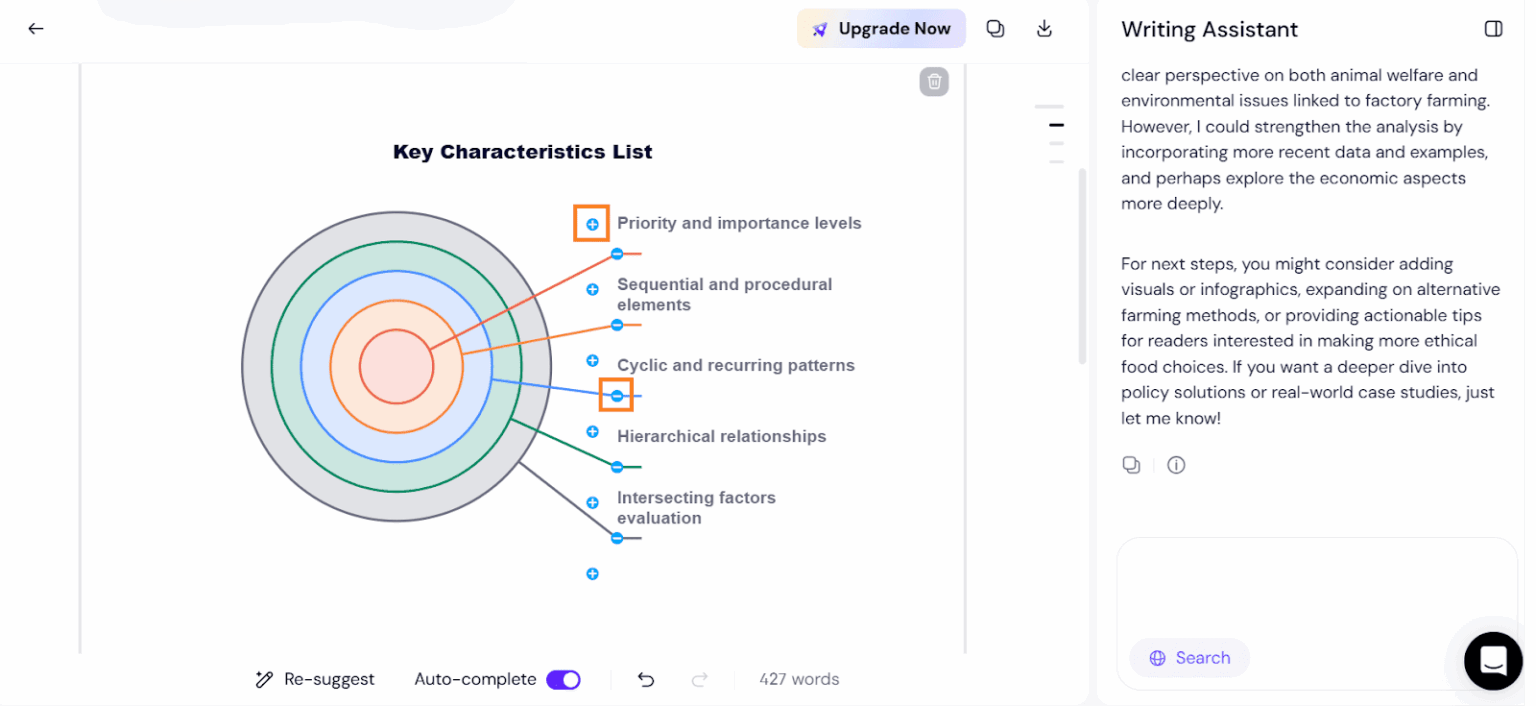Open the chat support bubble icon

[x=1493, y=661]
